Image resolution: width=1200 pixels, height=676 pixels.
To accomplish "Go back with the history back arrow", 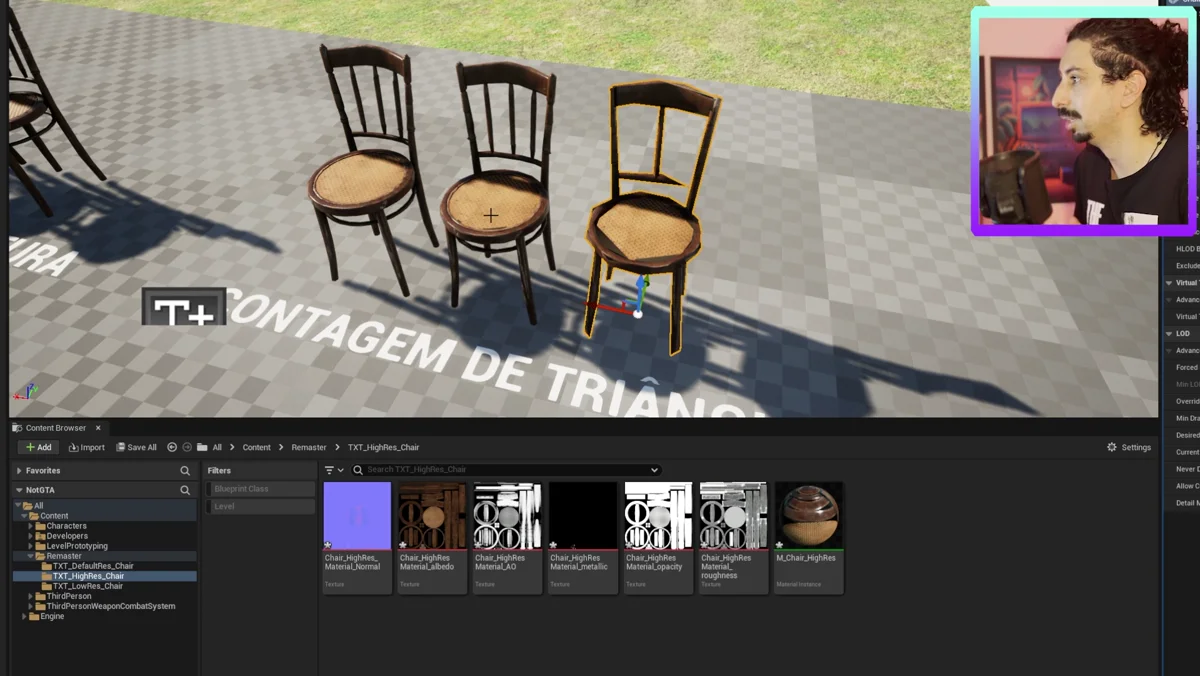I will (x=172, y=447).
